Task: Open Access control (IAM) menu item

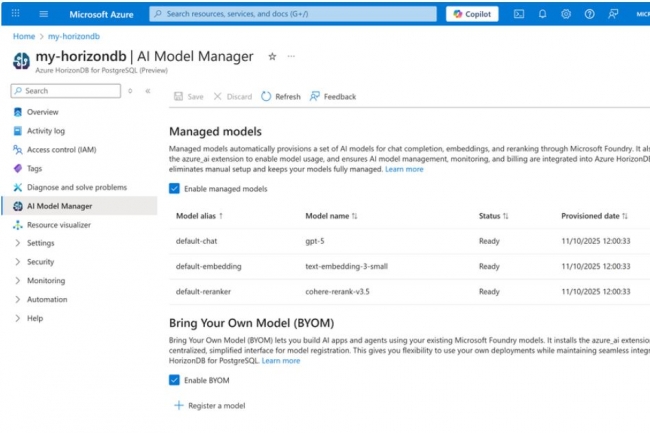Action: 61,149
